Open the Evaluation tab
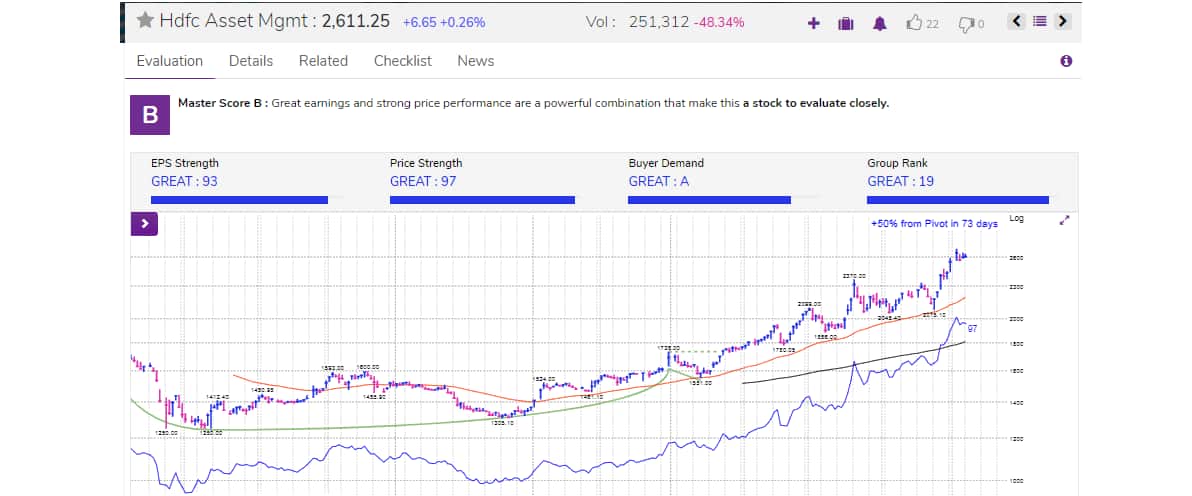This screenshot has height=496, width=1192. [x=170, y=61]
